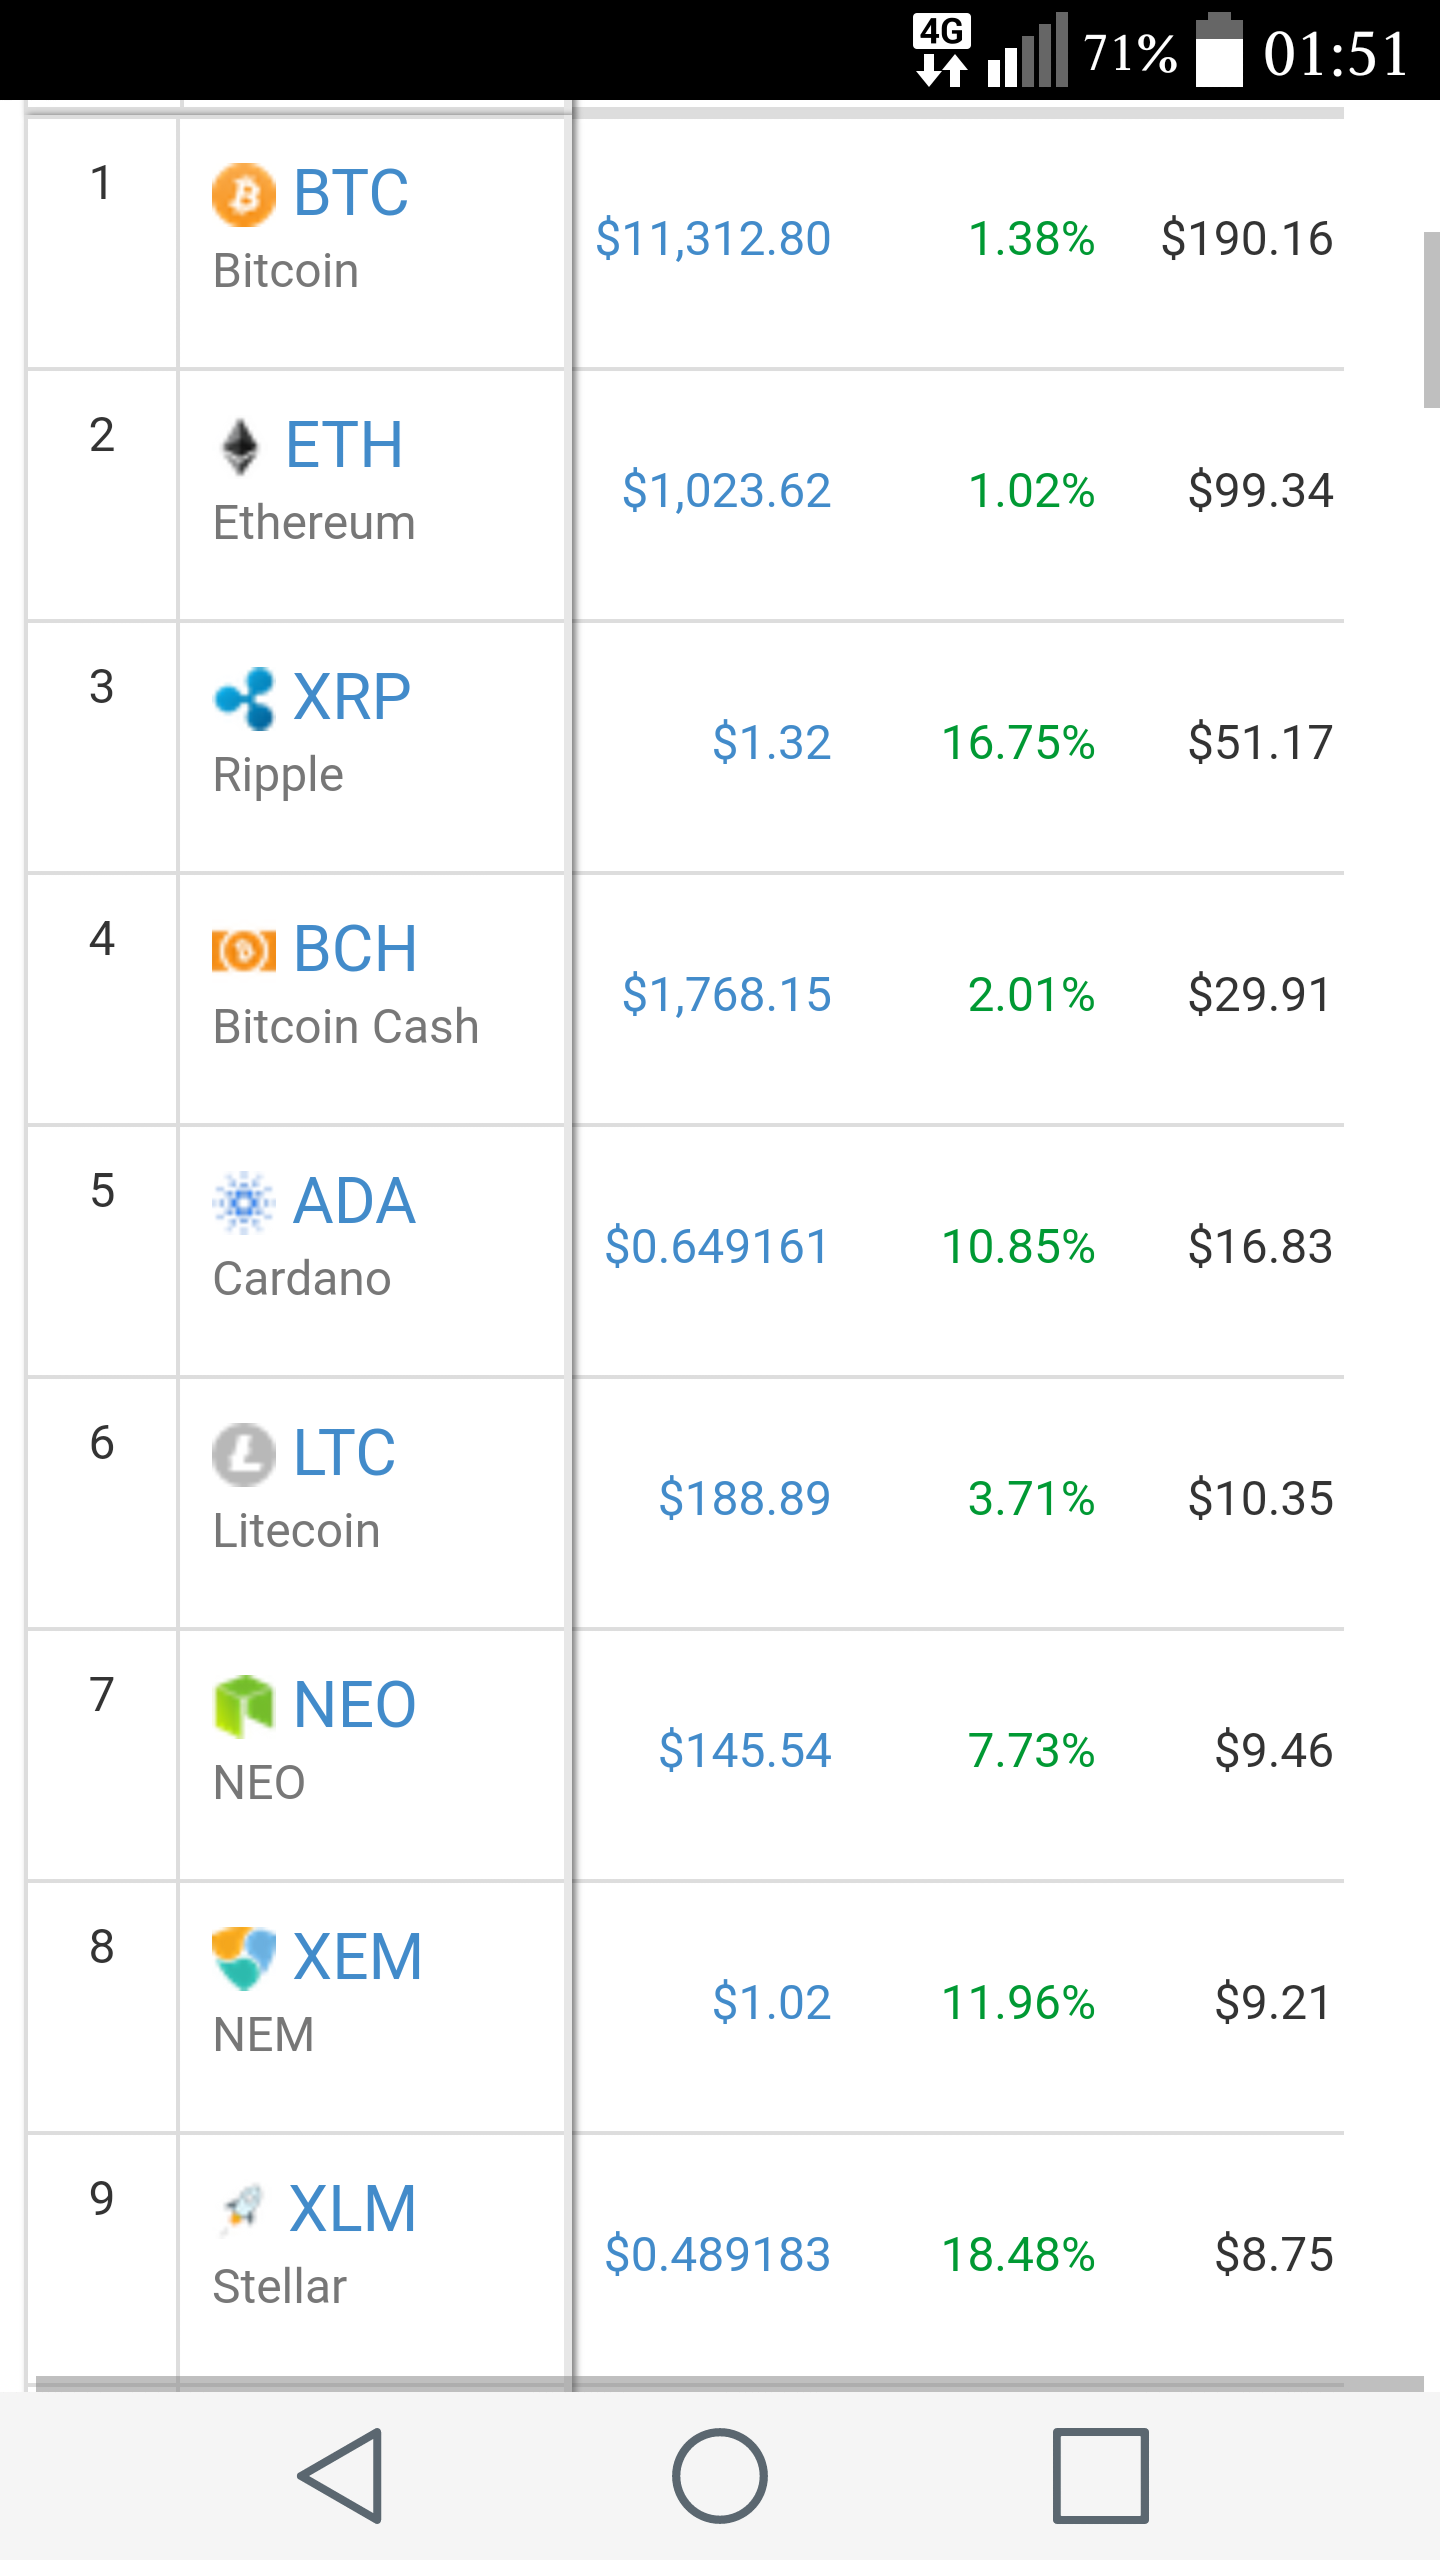The width and height of the screenshot is (1440, 2560).
Task: Tap the Ripple blue logo icon
Action: (243, 698)
